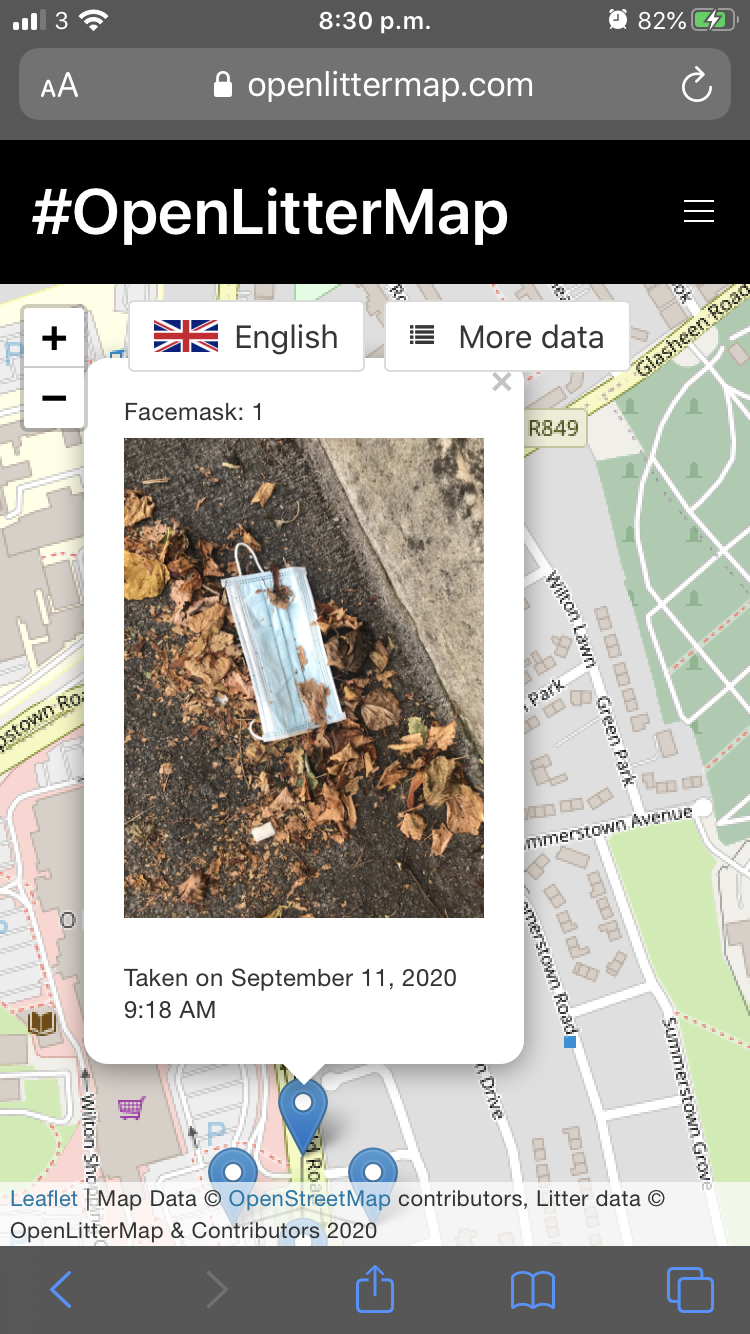Image resolution: width=750 pixels, height=1334 pixels.
Task: Open the Leaflet link in the footer
Action: [x=44, y=1197]
